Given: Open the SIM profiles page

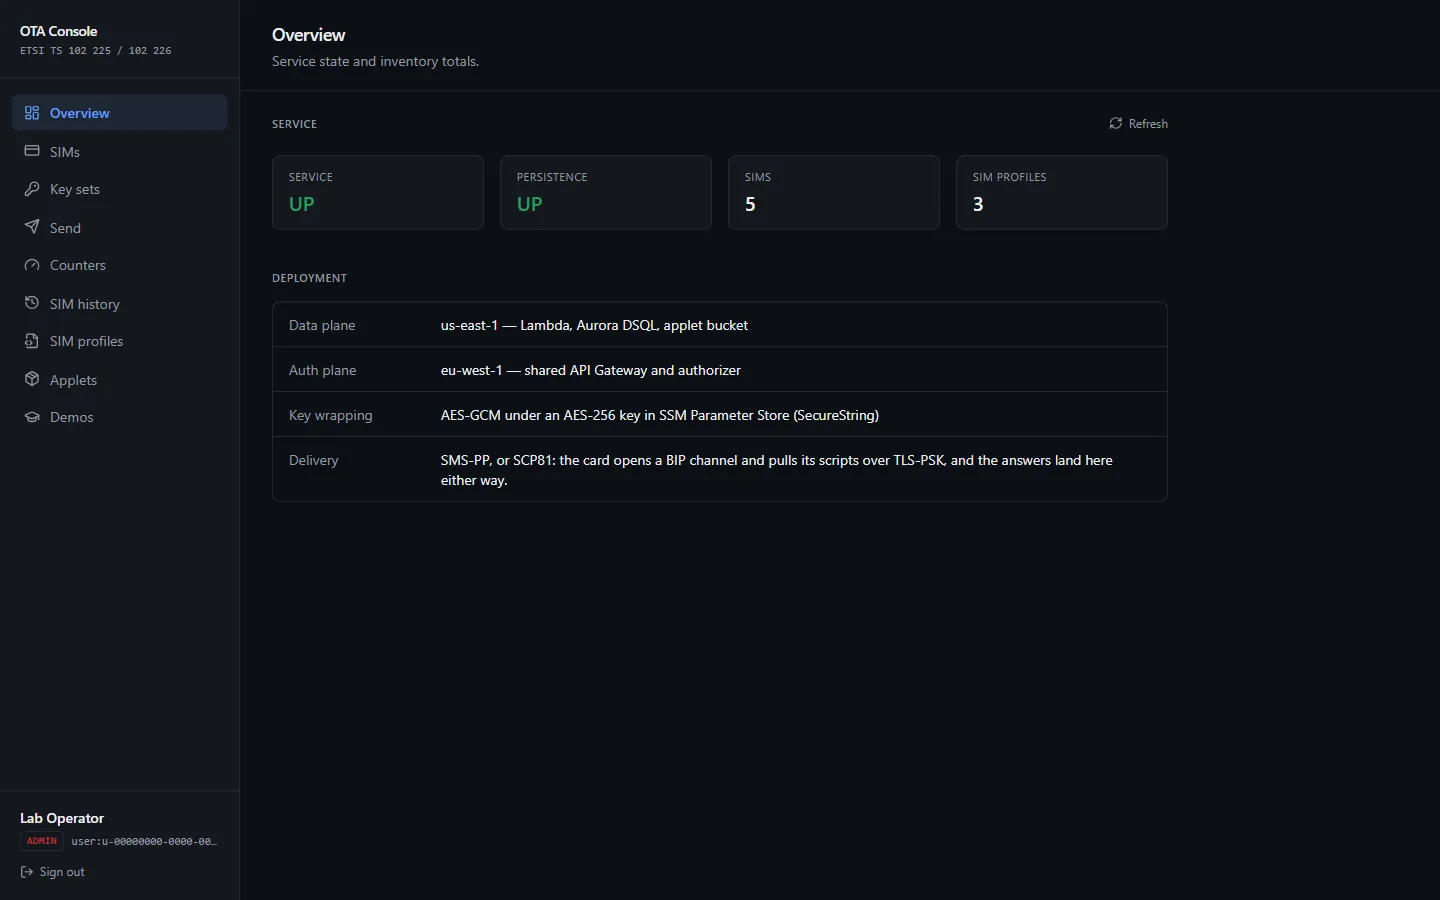Looking at the screenshot, I should coord(120,341).
